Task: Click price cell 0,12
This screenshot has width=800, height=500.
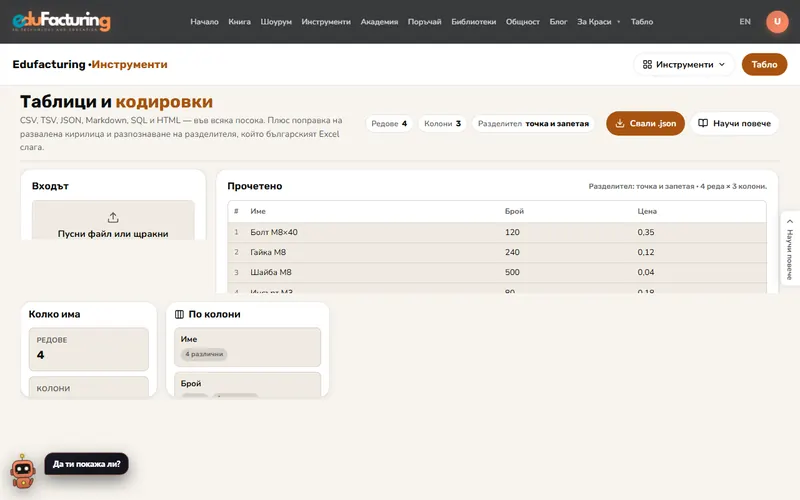Action: [646, 252]
